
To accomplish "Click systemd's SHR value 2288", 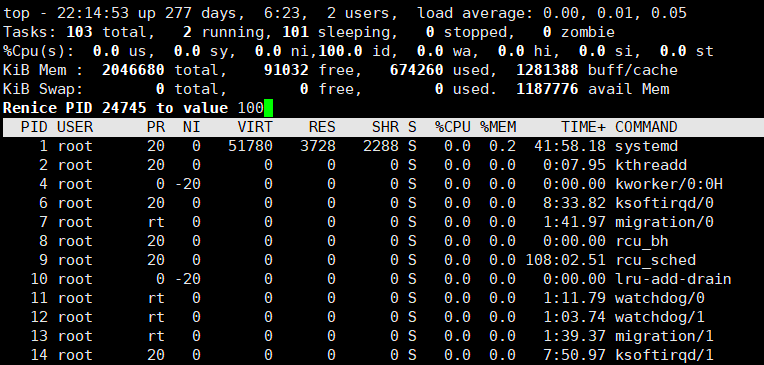I will [x=381, y=146].
